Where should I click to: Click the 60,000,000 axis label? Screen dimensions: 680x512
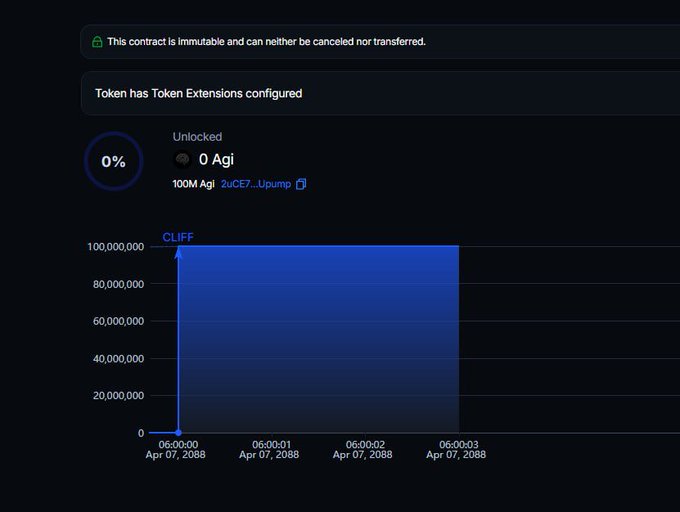click(x=118, y=321)
